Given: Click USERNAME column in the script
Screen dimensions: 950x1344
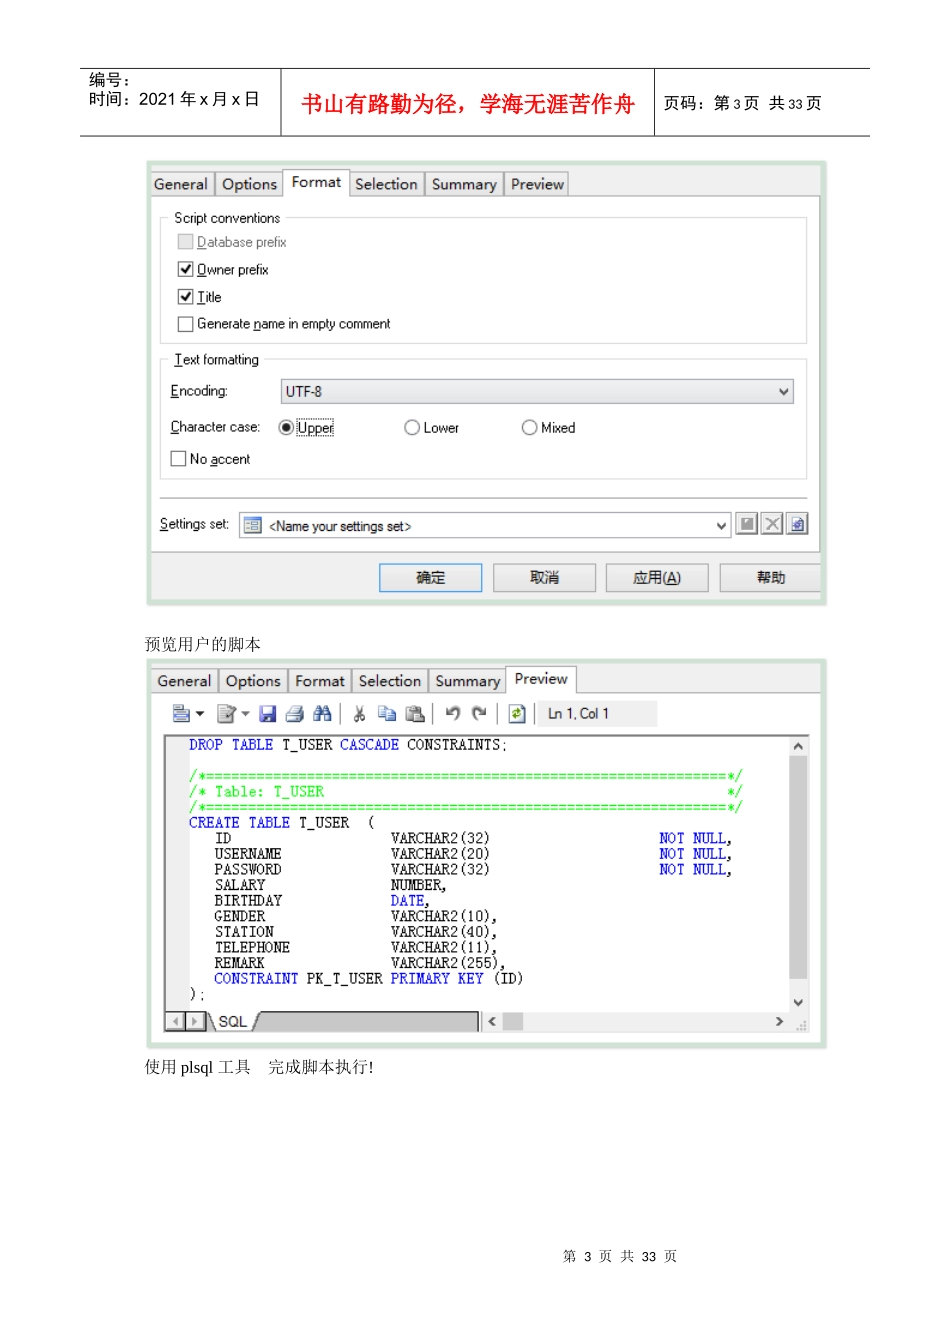Looking at the screenshot, I should [x=248, y=854].
